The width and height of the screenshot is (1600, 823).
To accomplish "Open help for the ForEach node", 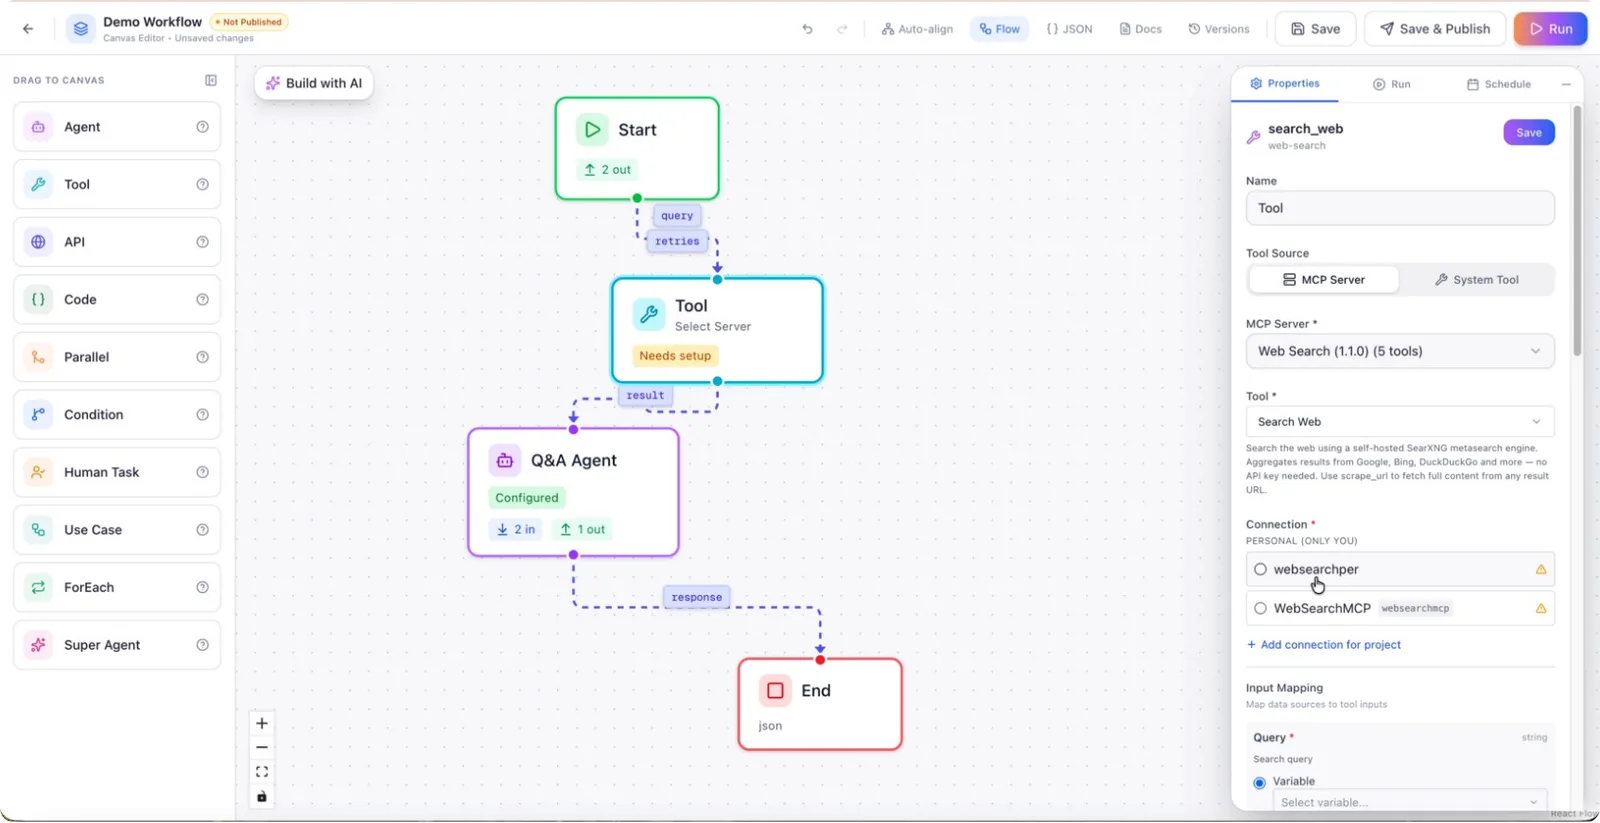I will (x=203, y=587).
